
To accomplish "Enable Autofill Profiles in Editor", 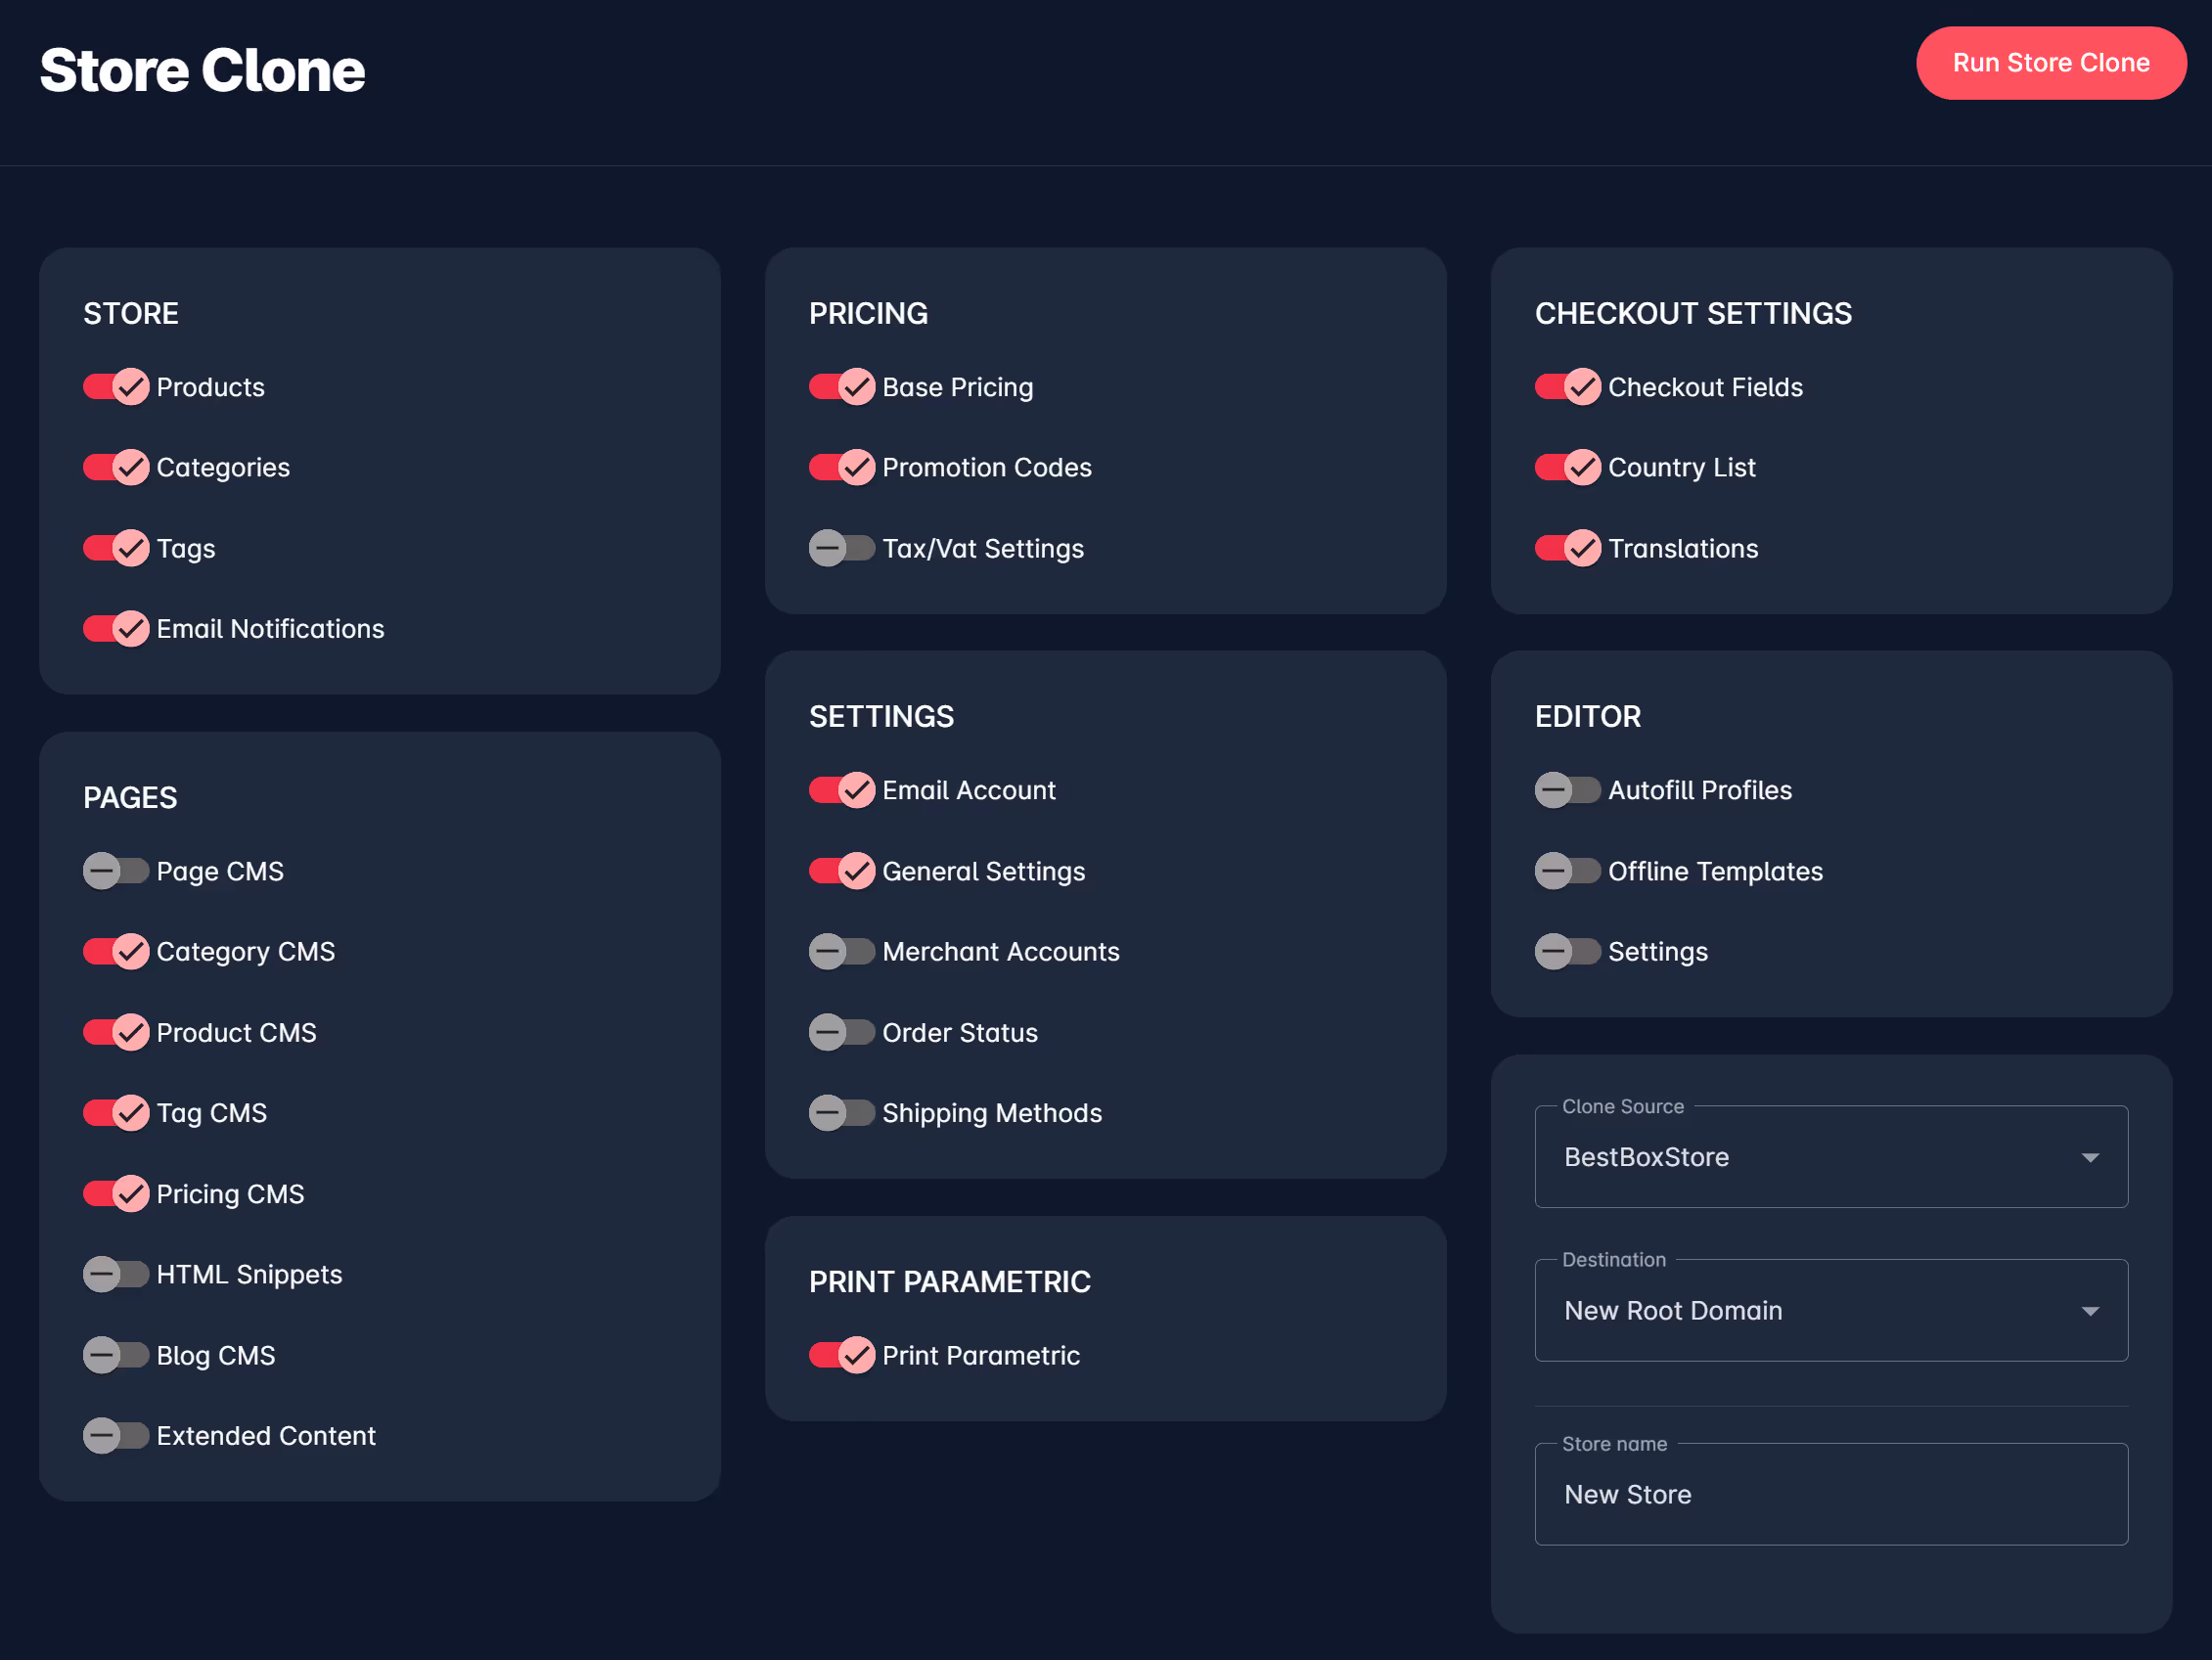I will [x=1567, y=790].
